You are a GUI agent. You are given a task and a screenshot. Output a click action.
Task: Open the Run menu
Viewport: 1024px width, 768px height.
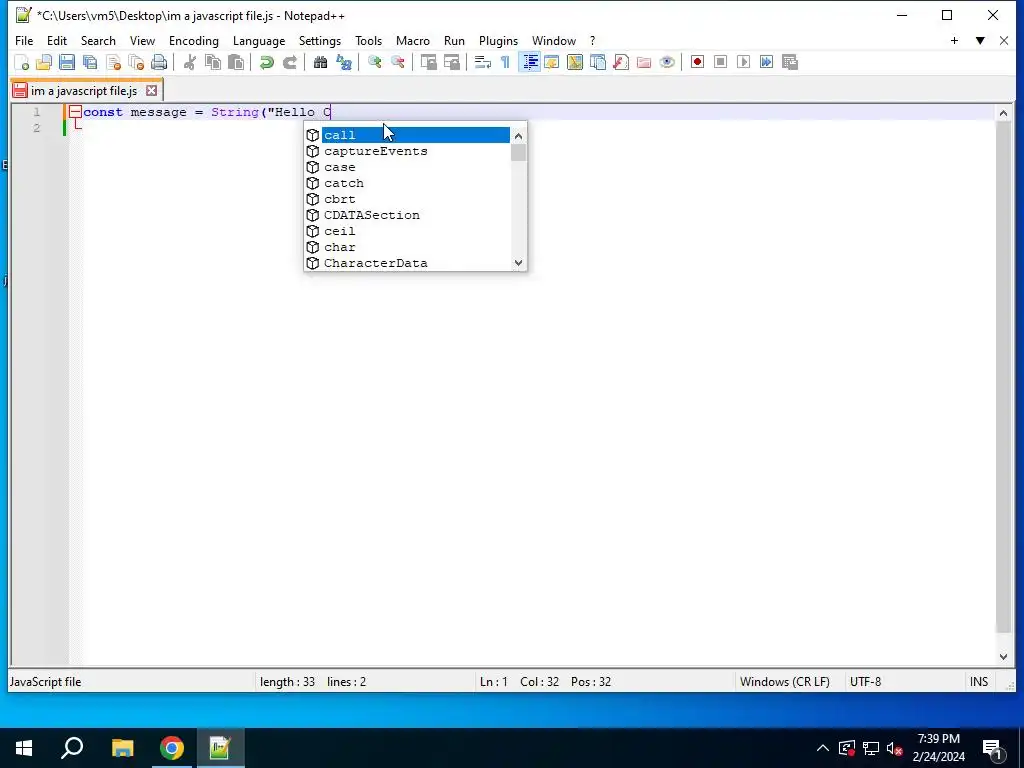[x=455, y=40]
